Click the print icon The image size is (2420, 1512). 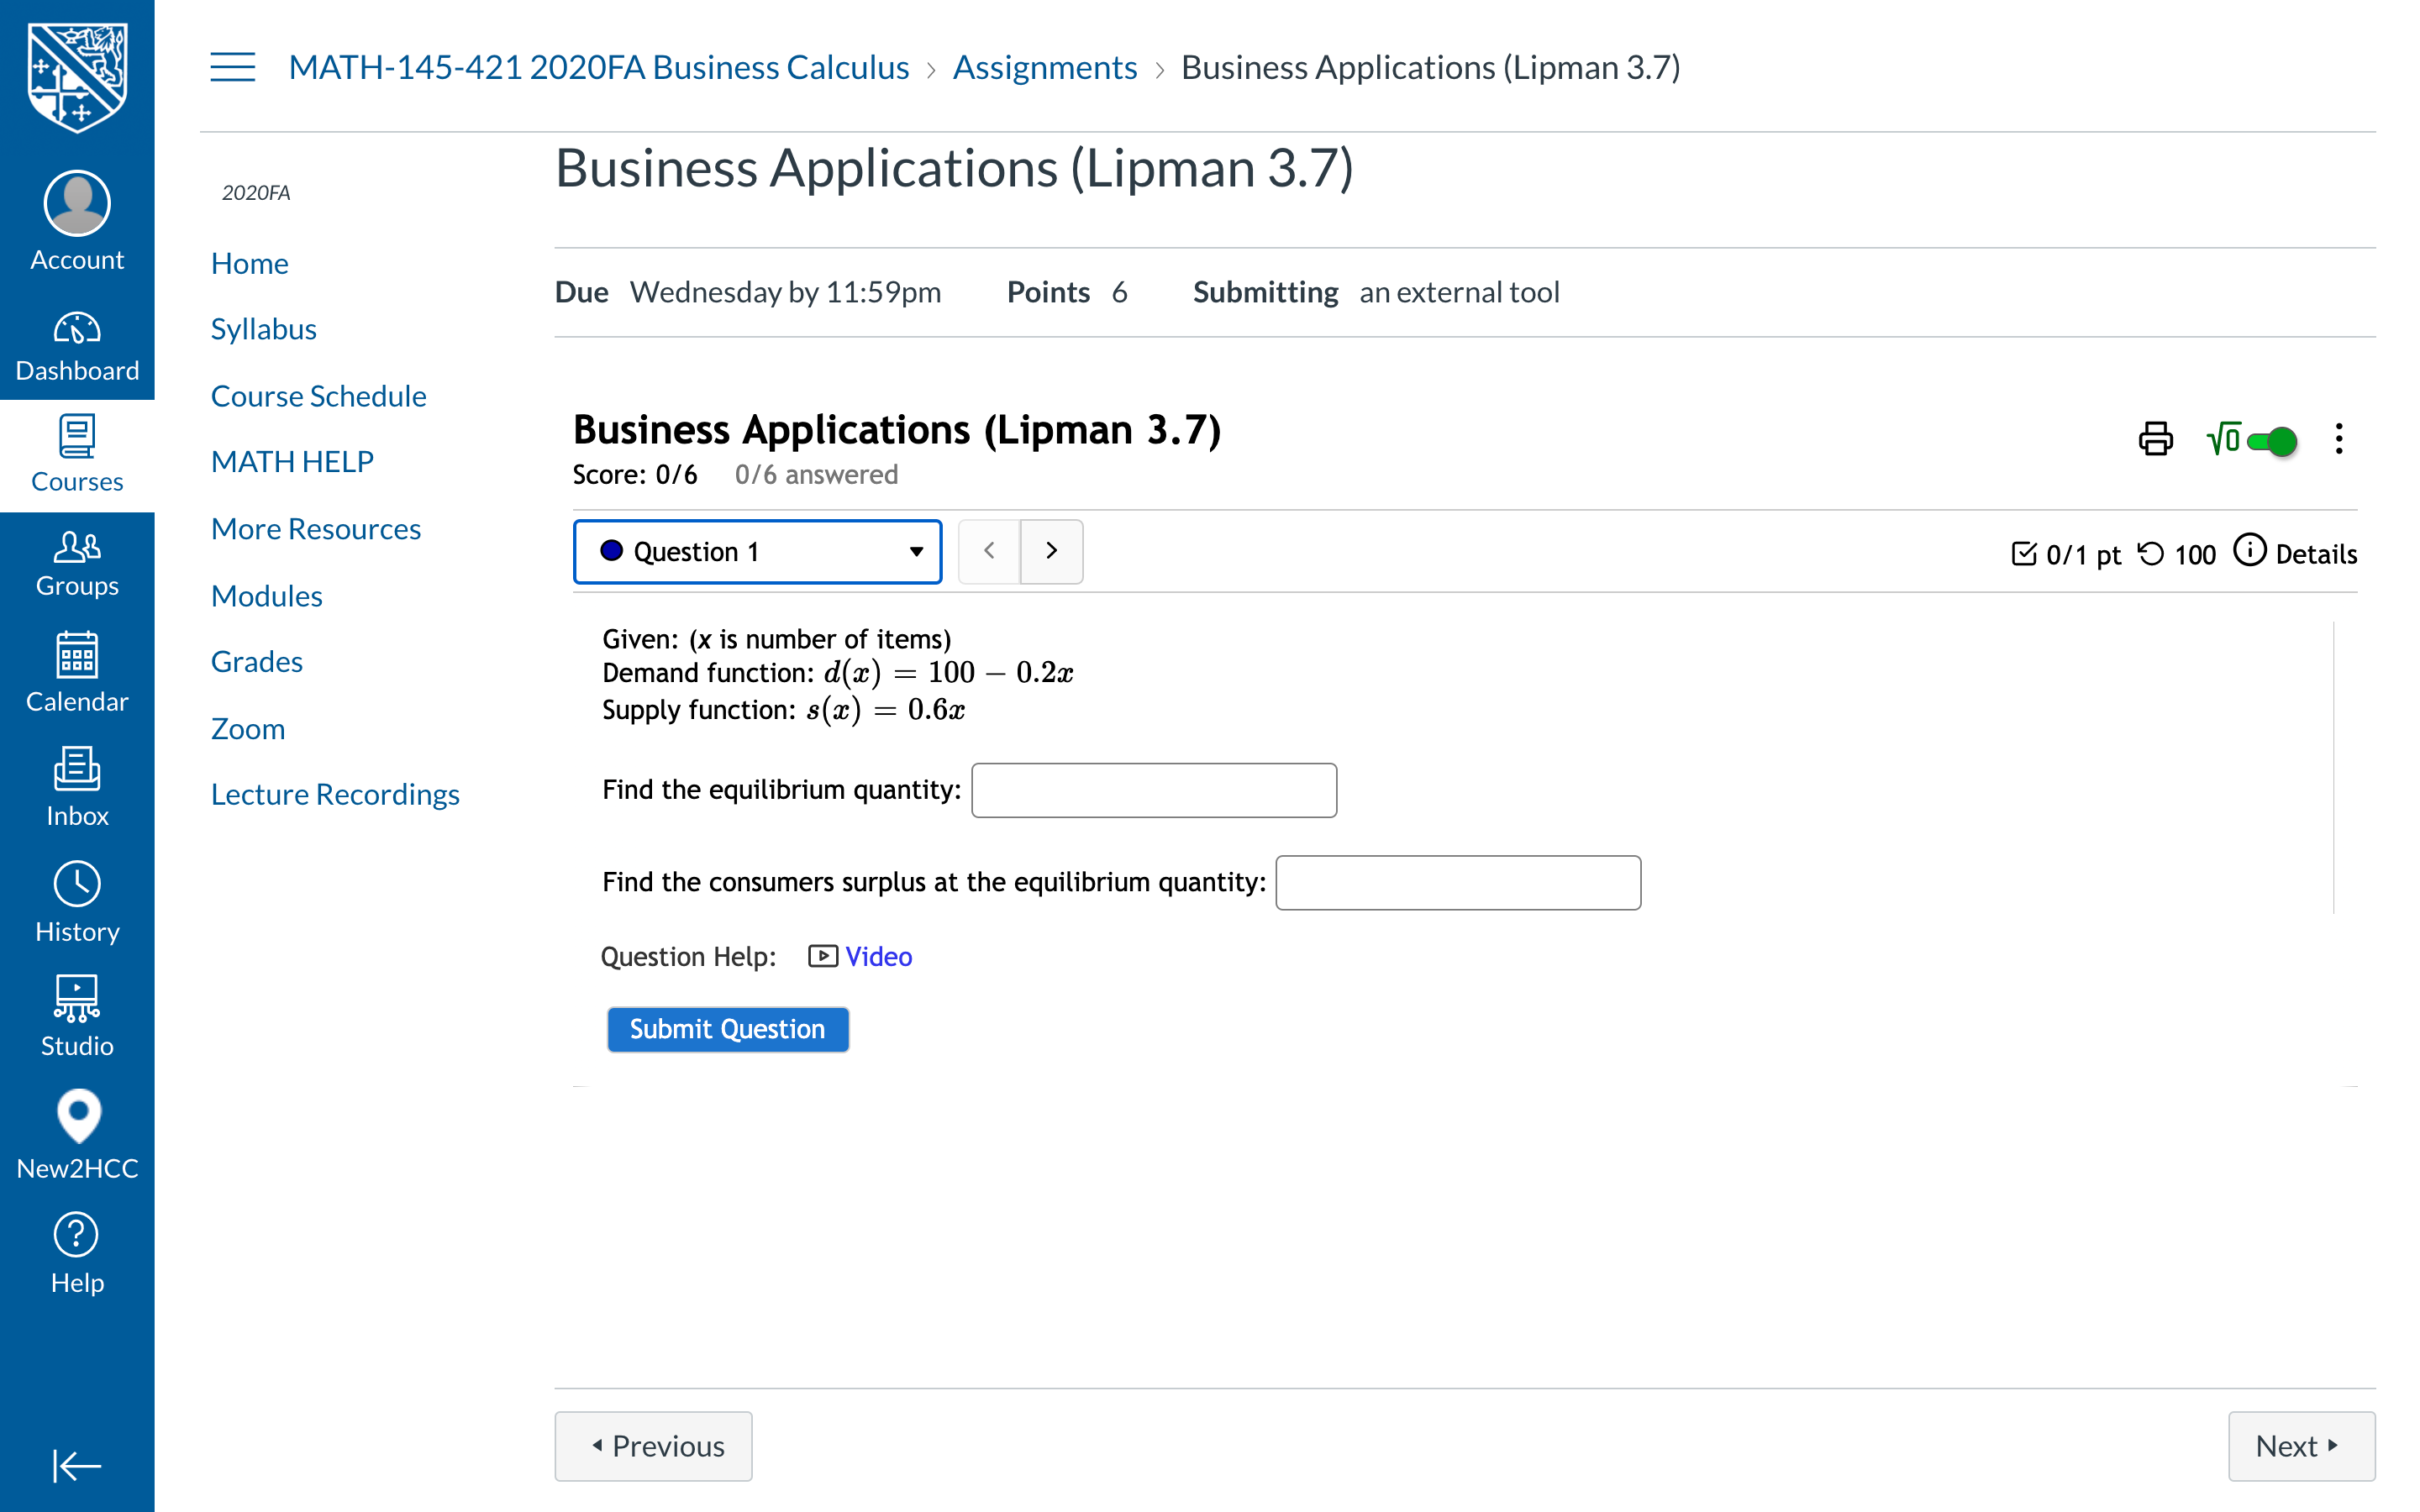(2155, 439)
